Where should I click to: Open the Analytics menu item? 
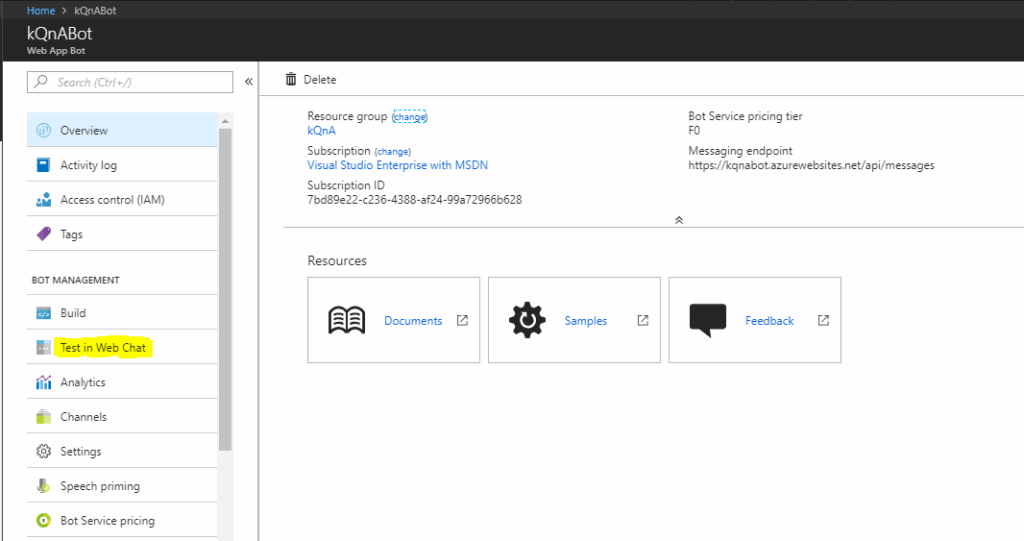[122, 382]
